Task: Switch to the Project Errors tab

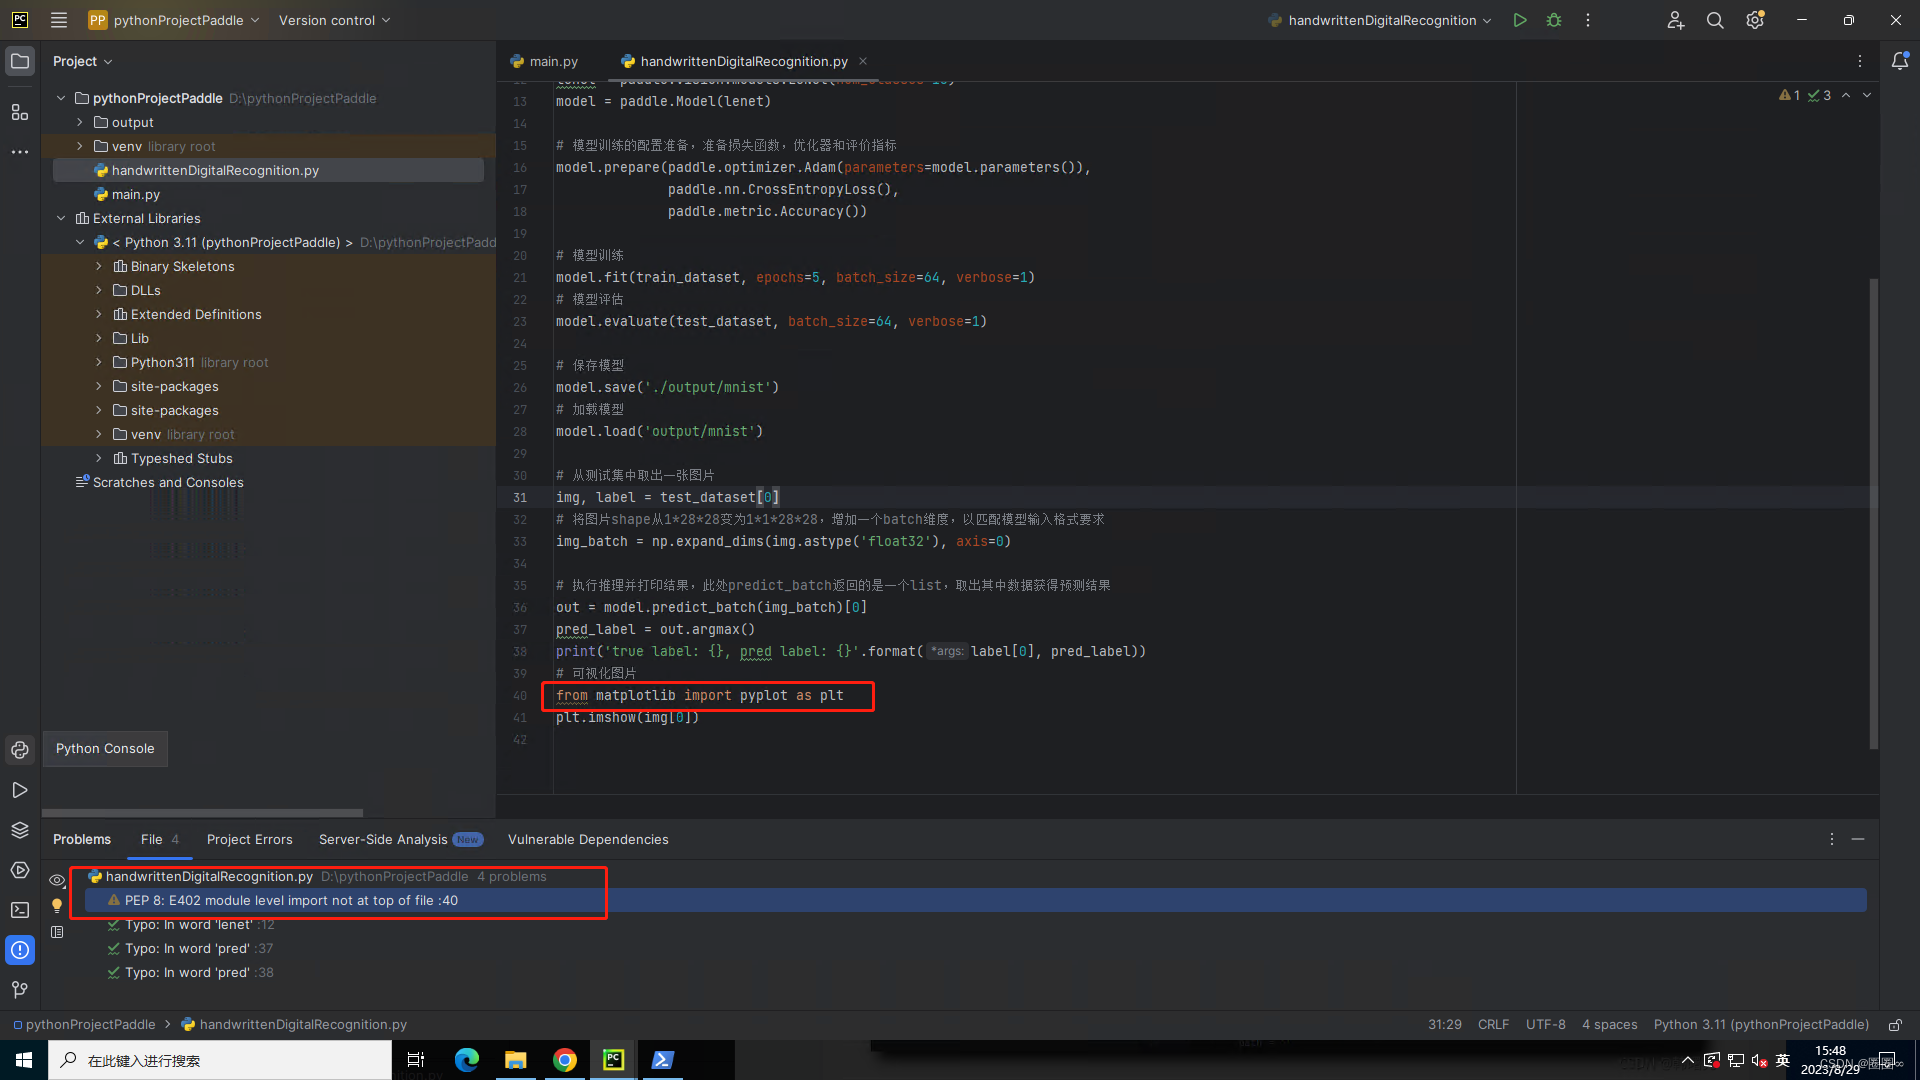Action: tap(249, 840)
